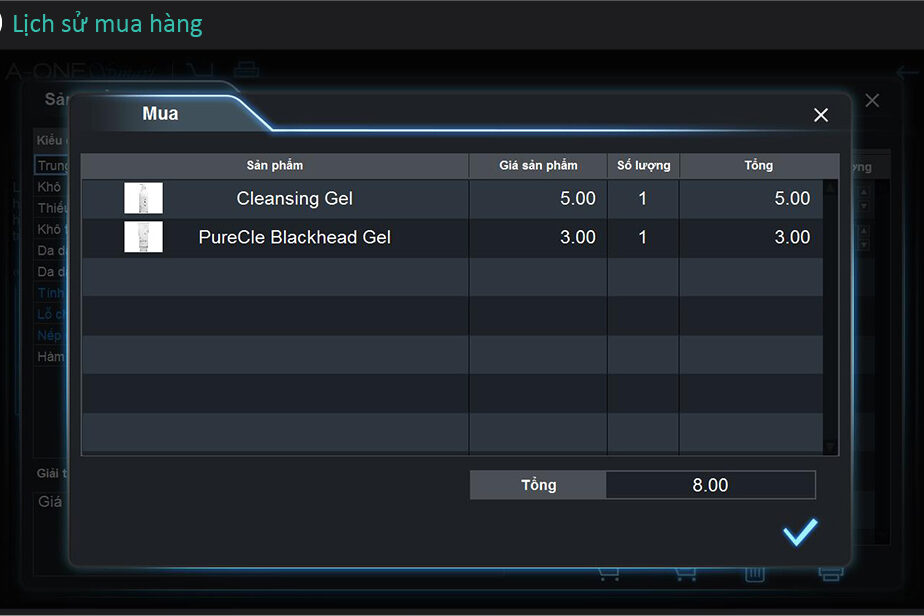Click the Tổng column header

[x=758, y=165]
